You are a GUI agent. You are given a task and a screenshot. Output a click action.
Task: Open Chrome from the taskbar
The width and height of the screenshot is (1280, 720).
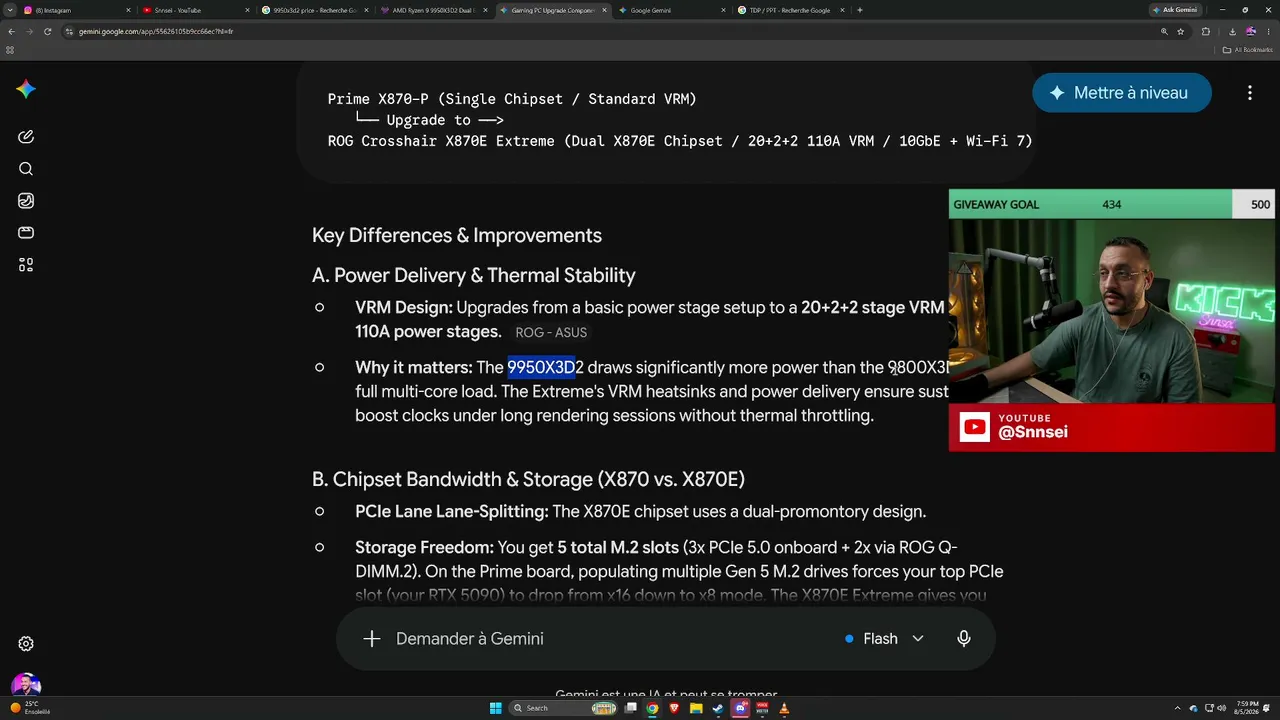click(652, 708)
